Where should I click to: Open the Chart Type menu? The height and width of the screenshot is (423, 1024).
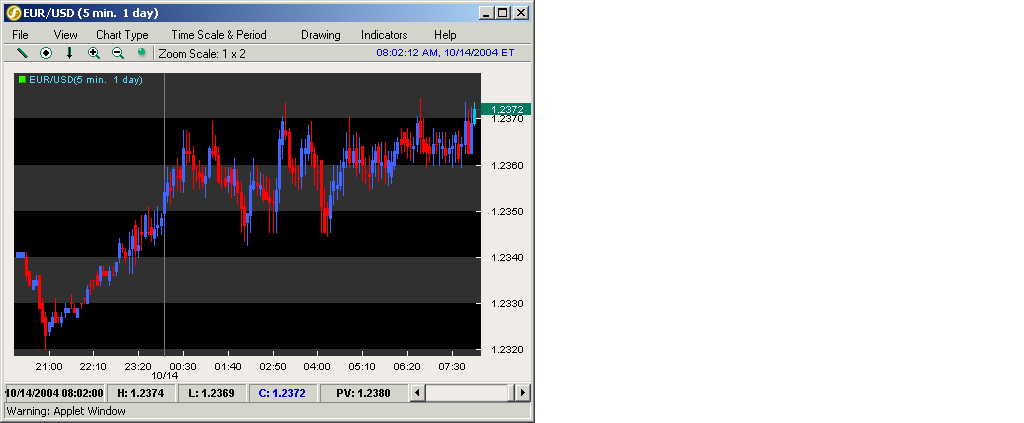tap(122, 35)
